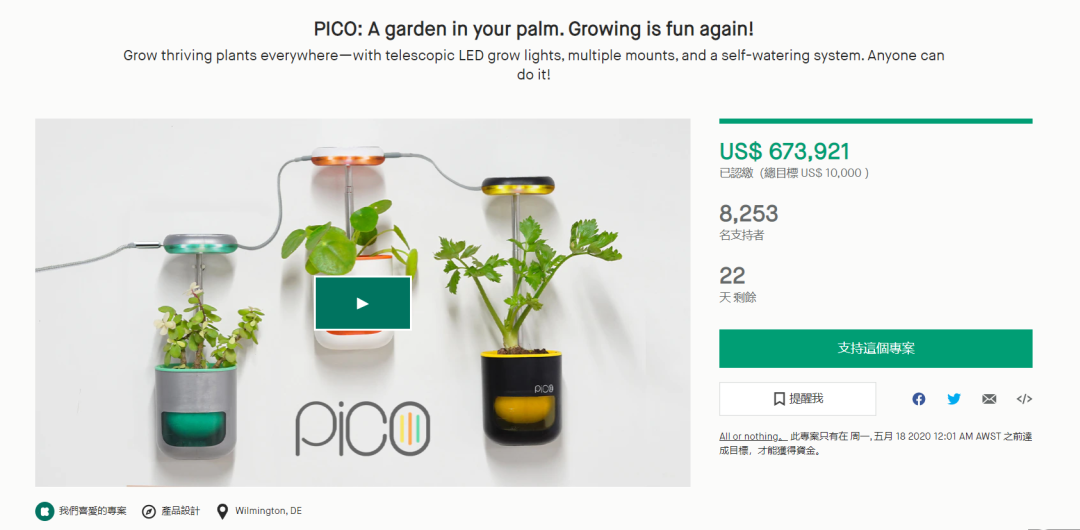Click the 支持這個專案 button

click(x=875, y=349)
